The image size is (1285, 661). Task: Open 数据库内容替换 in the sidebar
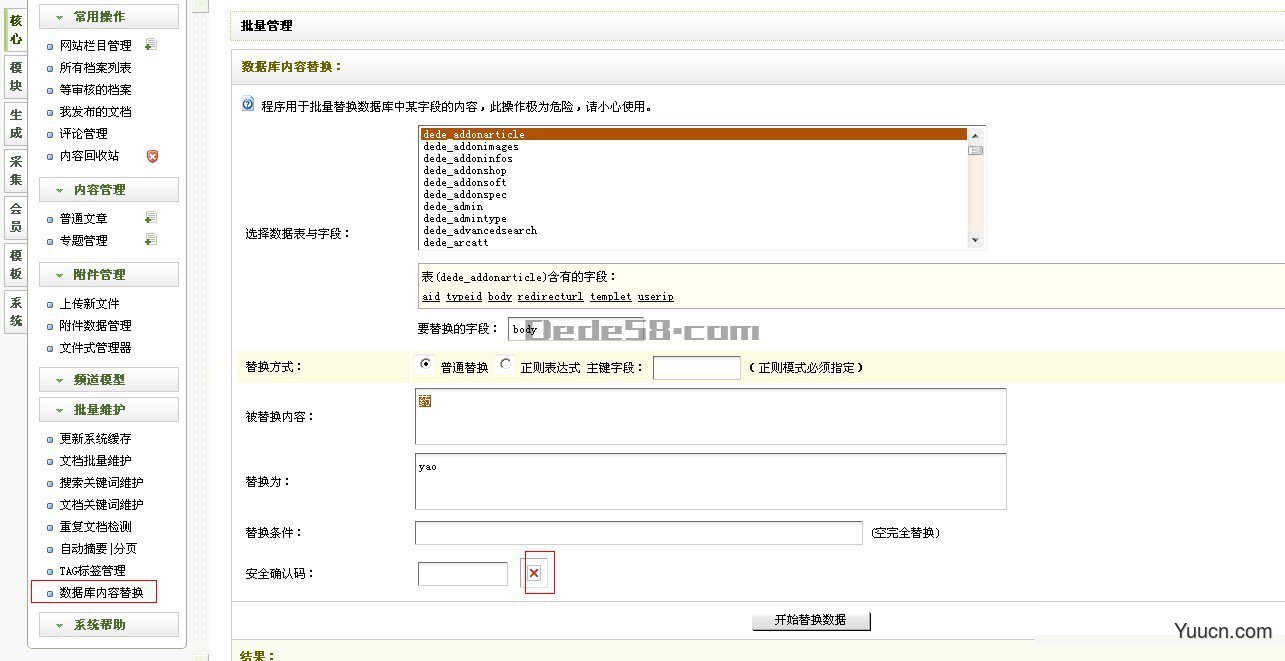(102, 592)
